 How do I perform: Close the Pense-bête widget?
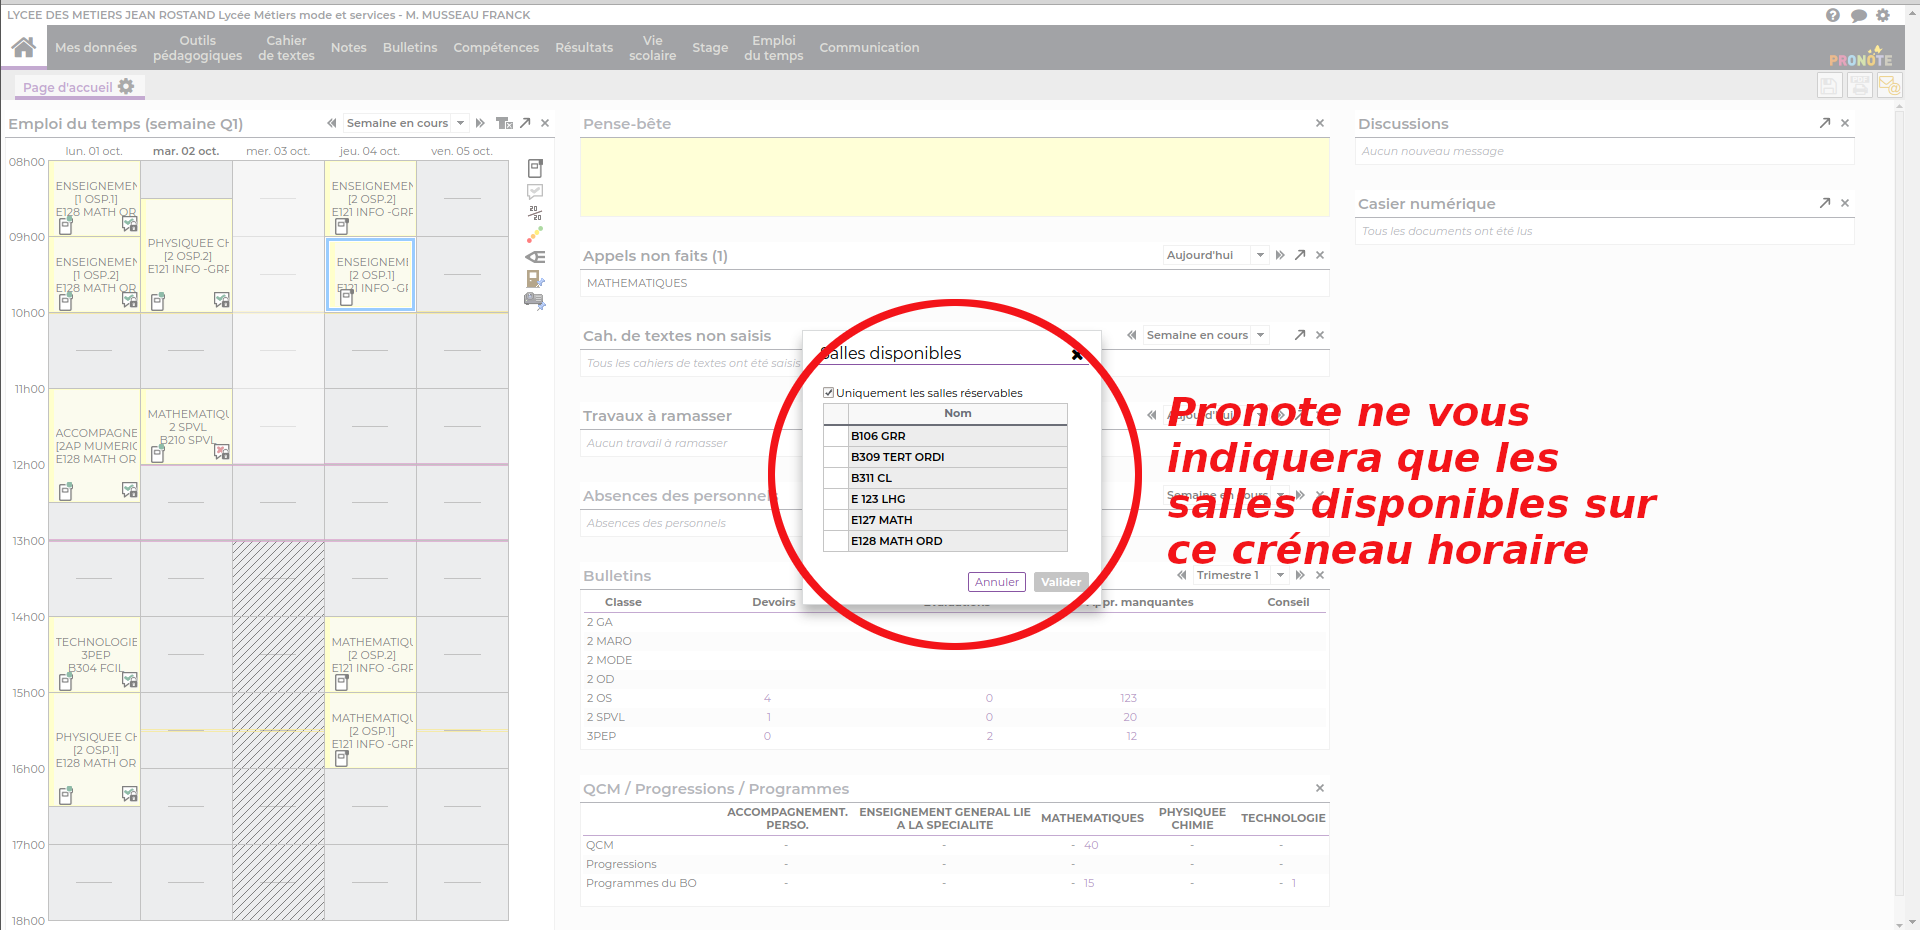1320,123
